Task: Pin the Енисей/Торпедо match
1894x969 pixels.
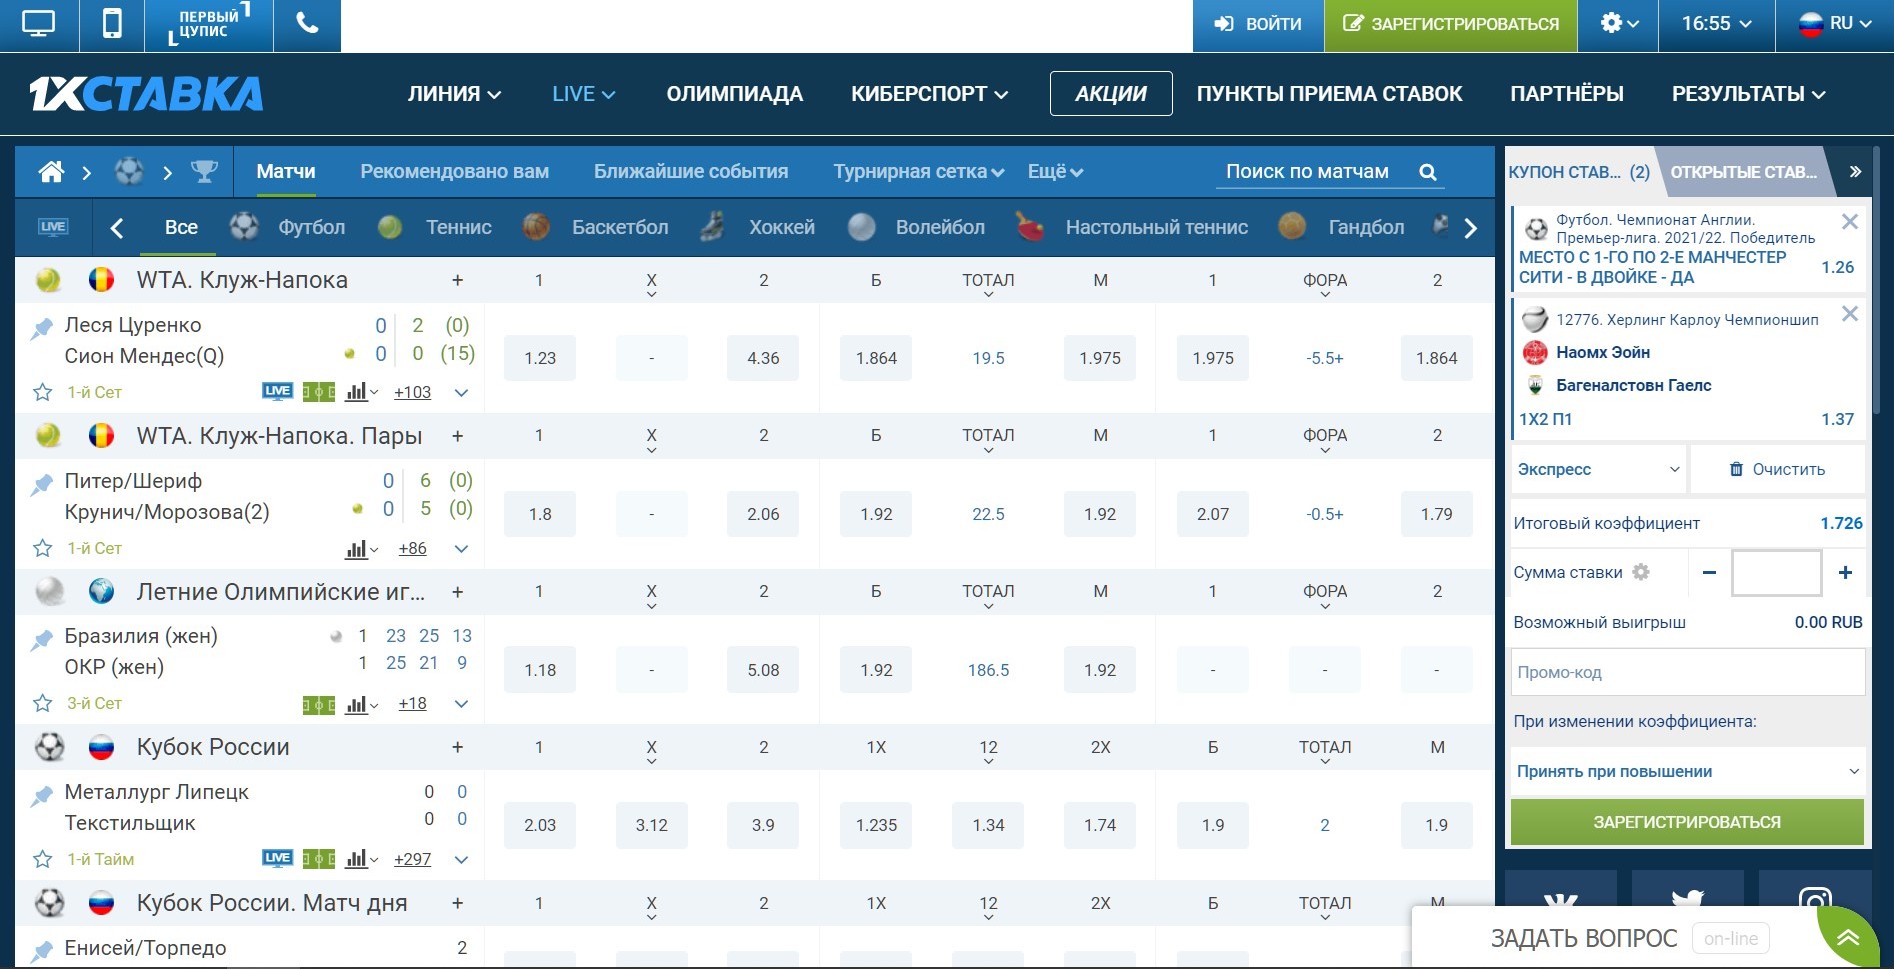Action: tap(42, 950)
